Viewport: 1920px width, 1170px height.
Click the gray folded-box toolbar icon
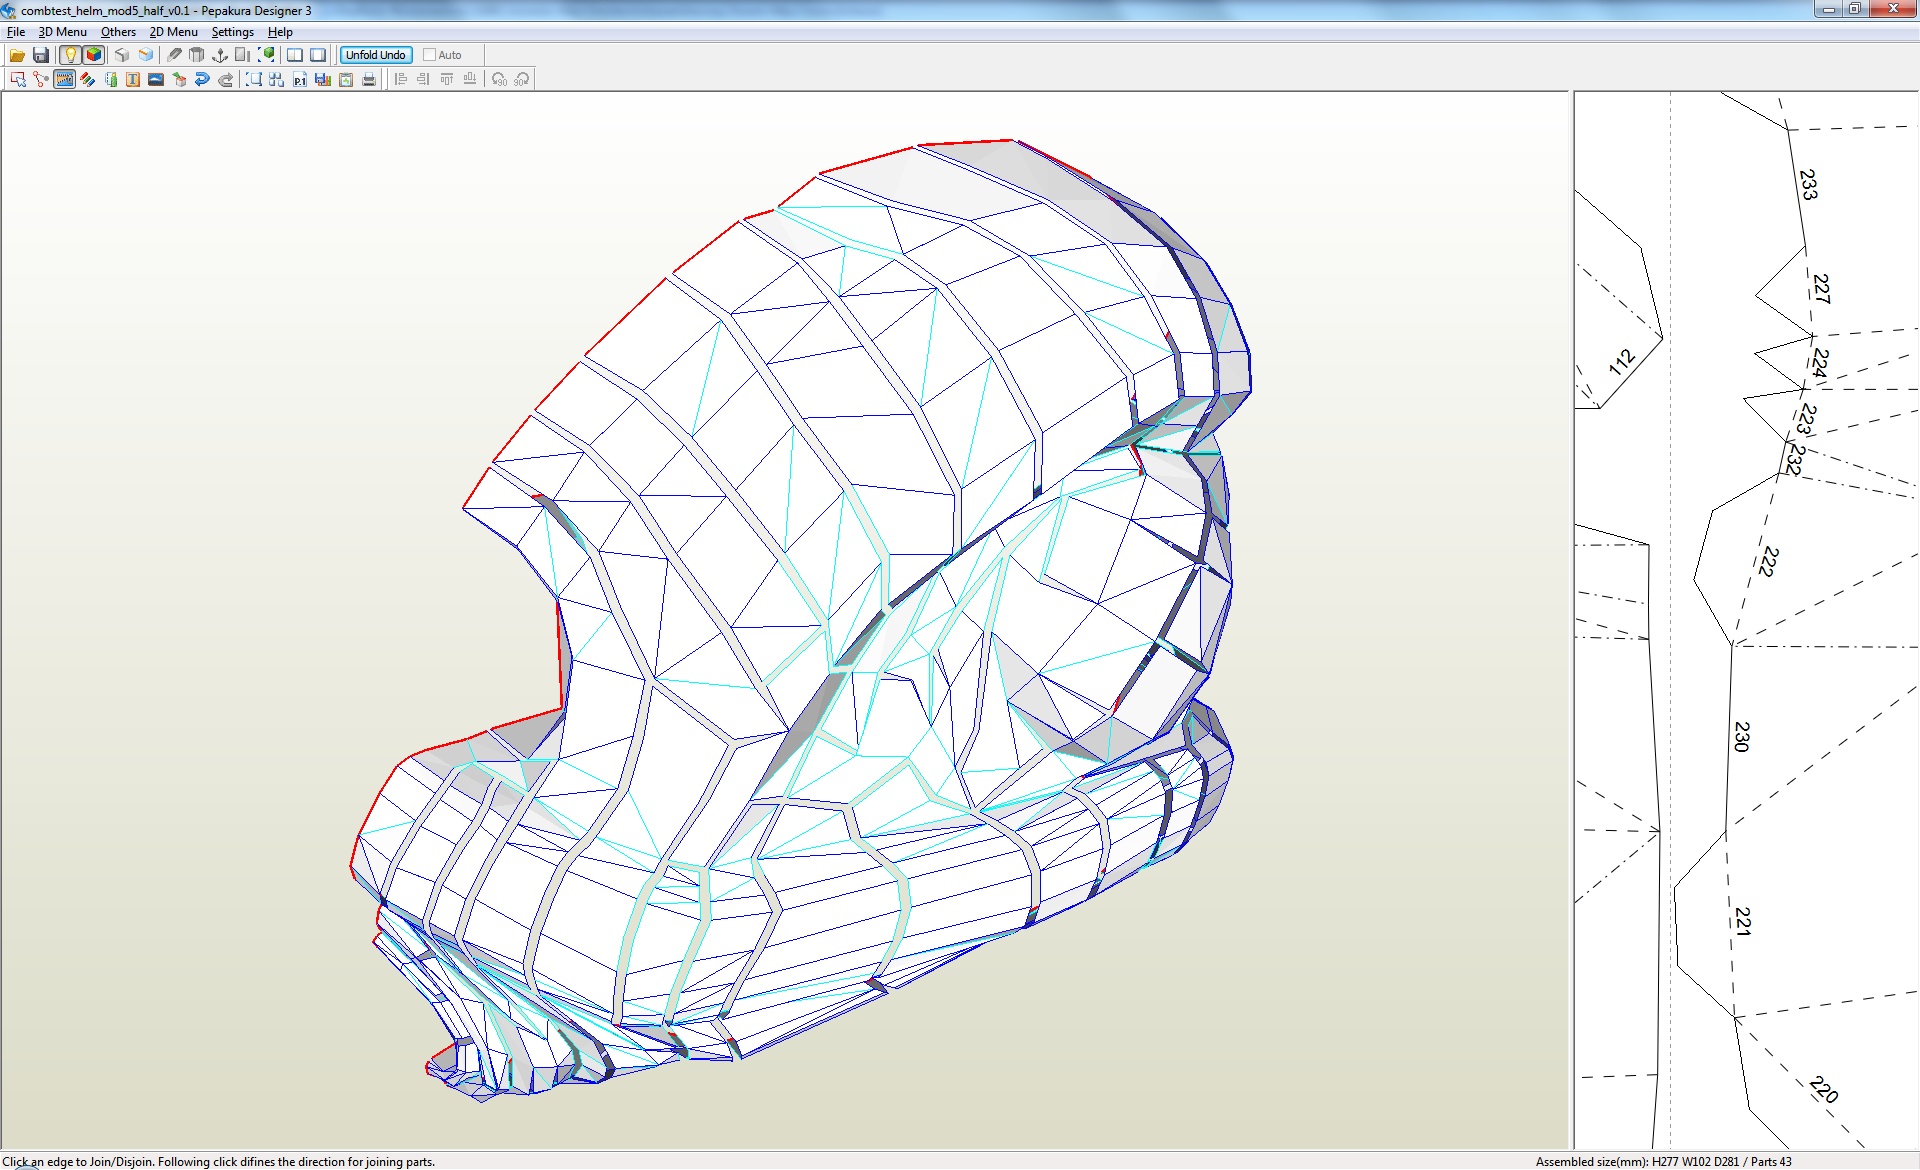click(x=122, y=55)
